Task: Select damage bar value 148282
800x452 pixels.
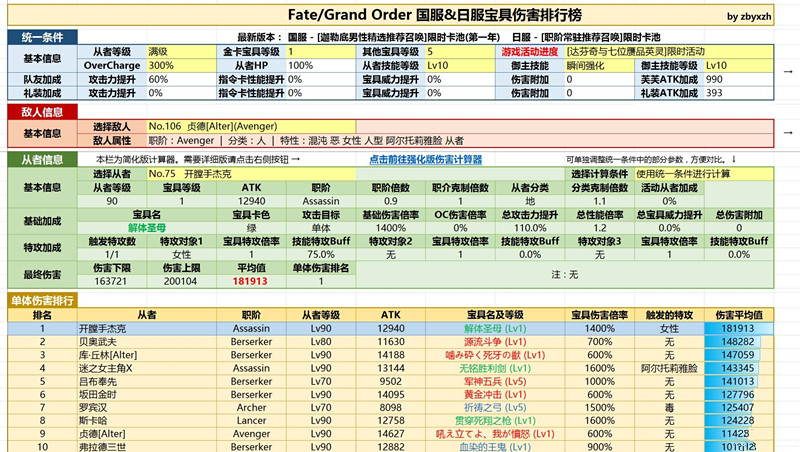Action: 738,342
